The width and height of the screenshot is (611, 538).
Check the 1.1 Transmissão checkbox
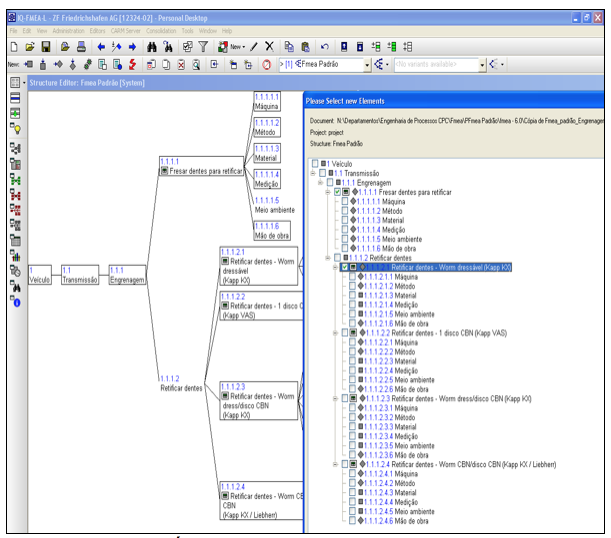[322, 173]
